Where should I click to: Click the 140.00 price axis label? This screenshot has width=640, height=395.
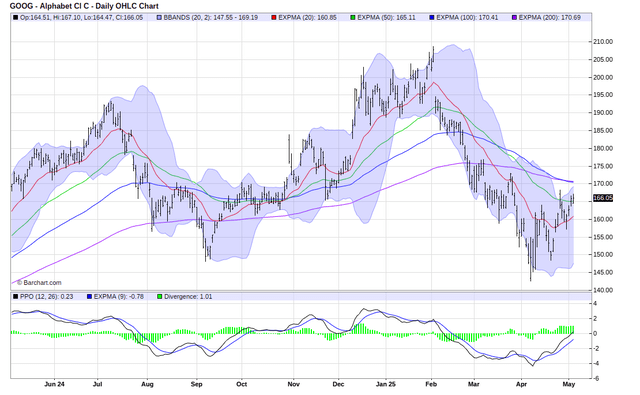[603, 290]
